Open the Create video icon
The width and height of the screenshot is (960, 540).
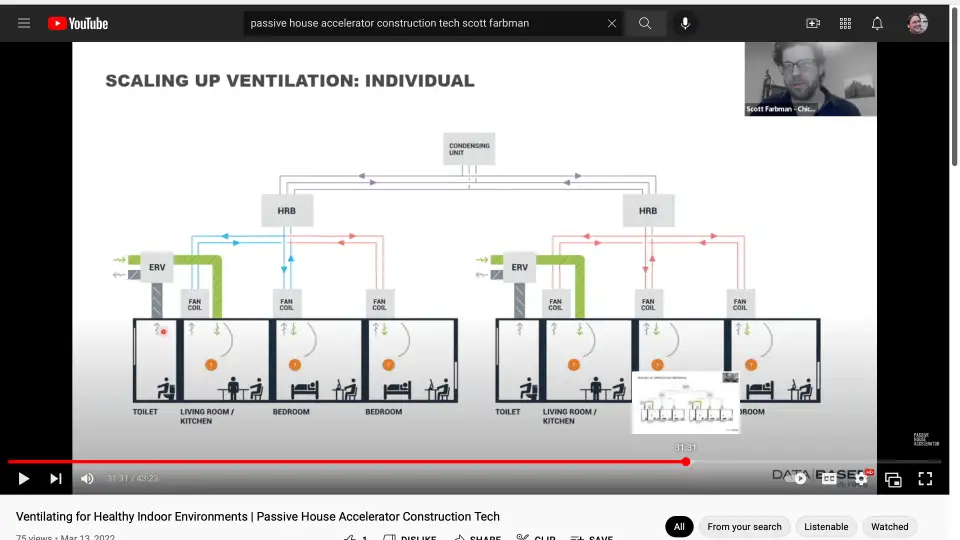point(813,23)
